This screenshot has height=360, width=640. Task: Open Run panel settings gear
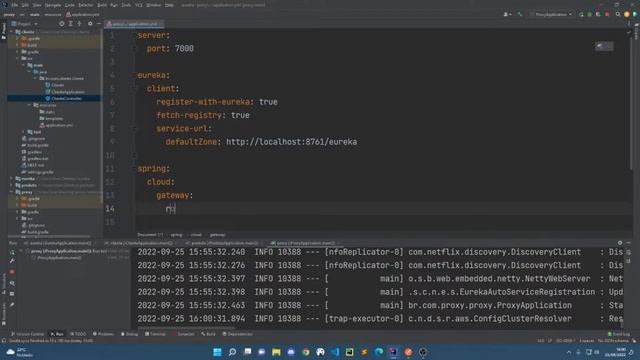(620, 242)
